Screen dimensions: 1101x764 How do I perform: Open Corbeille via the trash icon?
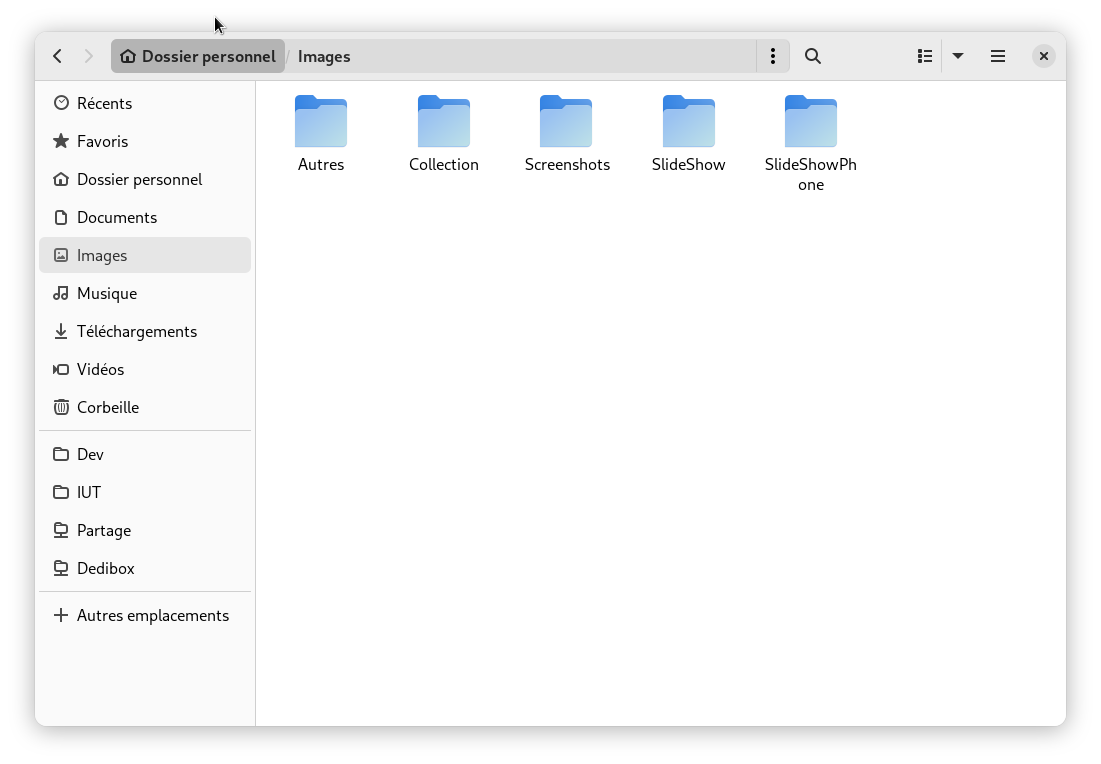click(x=61, y=407)
